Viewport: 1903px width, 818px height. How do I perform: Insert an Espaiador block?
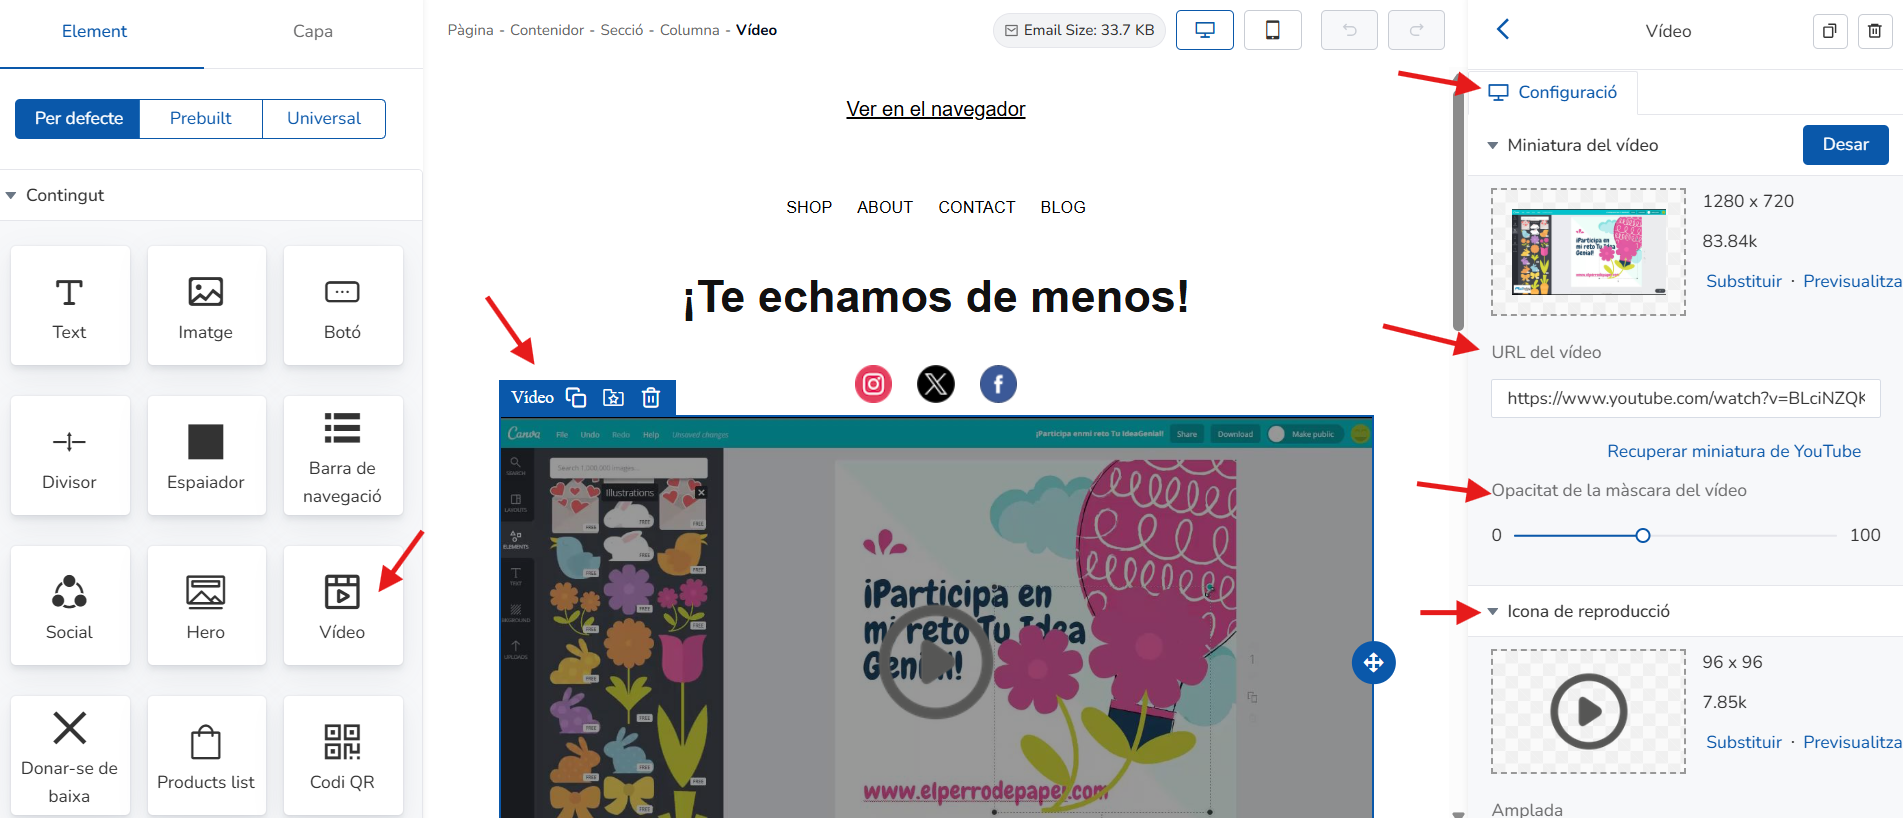pos(206,456)
